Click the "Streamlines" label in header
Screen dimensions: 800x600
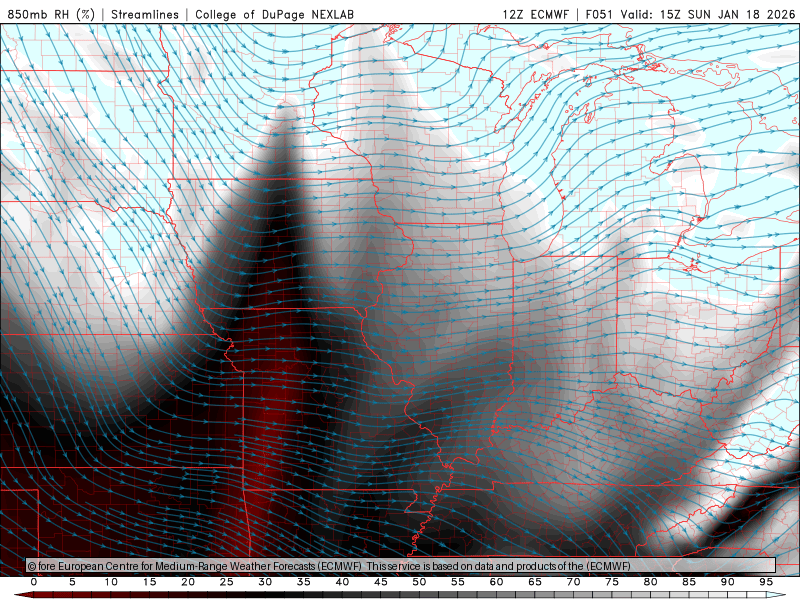(145, 14)
